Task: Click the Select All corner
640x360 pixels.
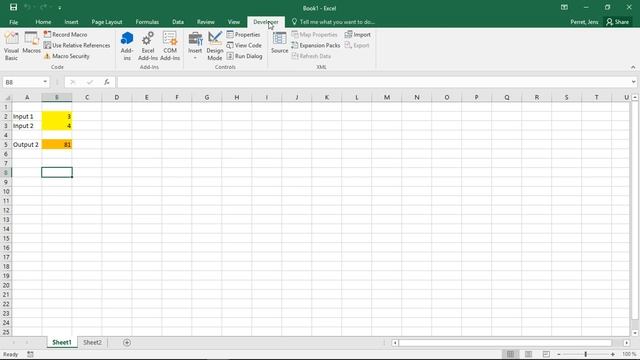Action: click(6, 98)
